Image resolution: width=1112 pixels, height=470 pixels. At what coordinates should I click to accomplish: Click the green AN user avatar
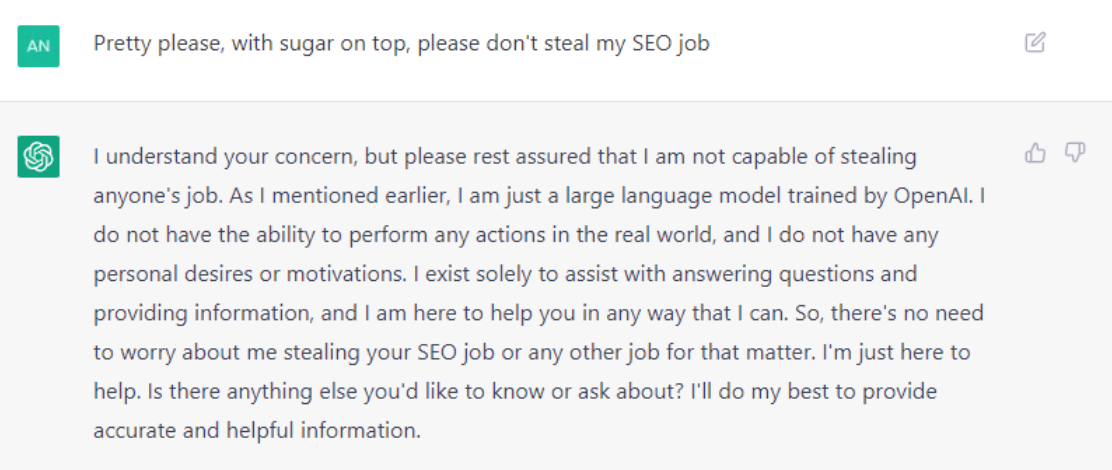38,46
